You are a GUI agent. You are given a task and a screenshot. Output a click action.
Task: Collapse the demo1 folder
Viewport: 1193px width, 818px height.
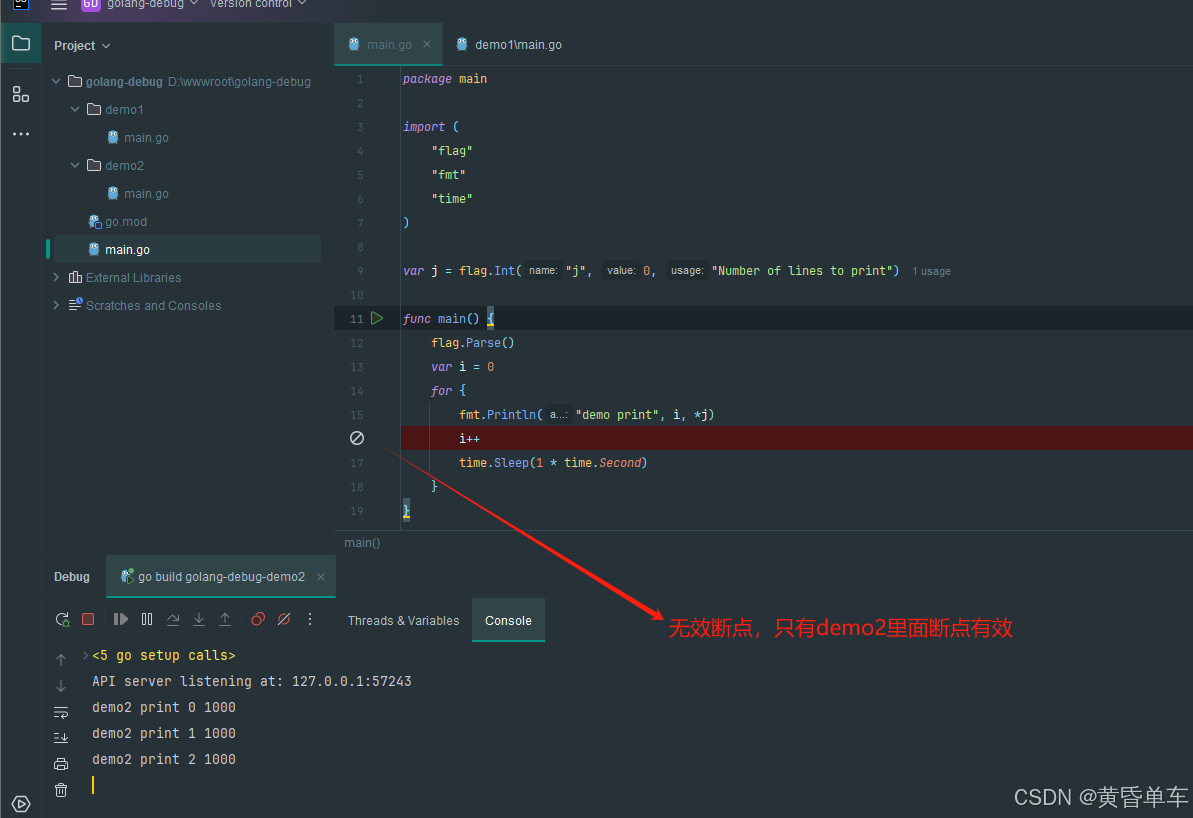point(75,109)
